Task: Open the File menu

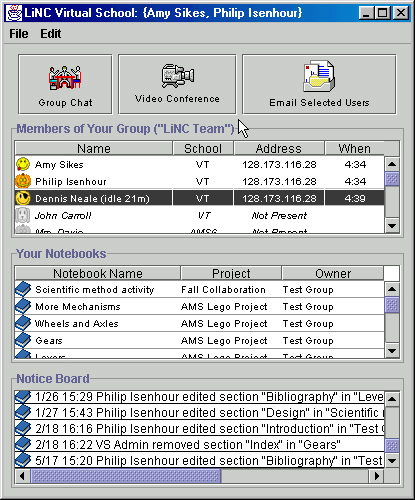Action: [19, 34]
